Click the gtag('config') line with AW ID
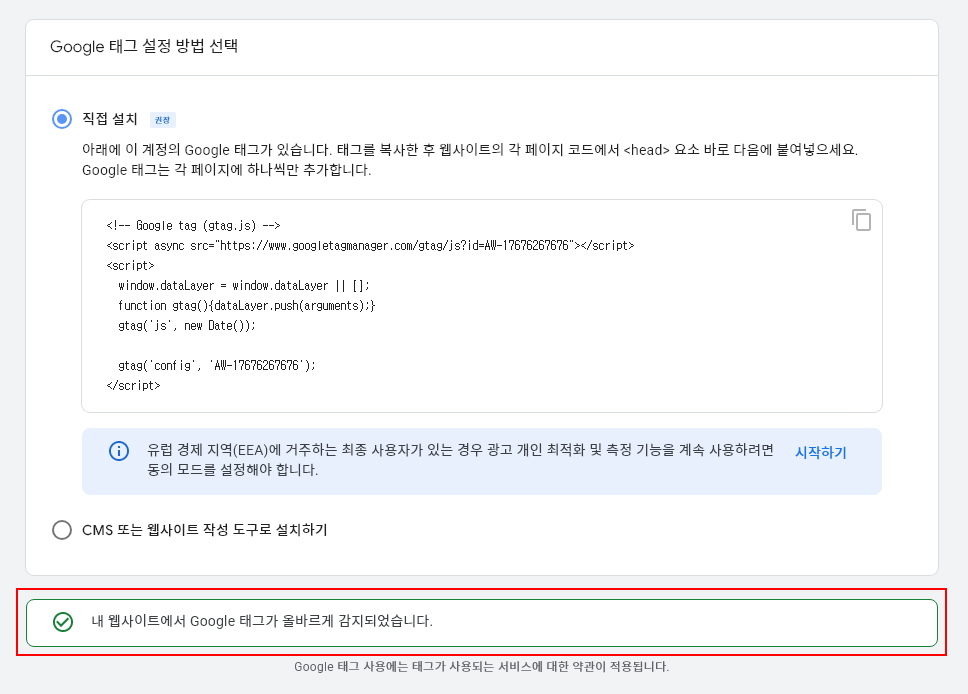This screenshot has height=694, width=968. tap(217, 366)
